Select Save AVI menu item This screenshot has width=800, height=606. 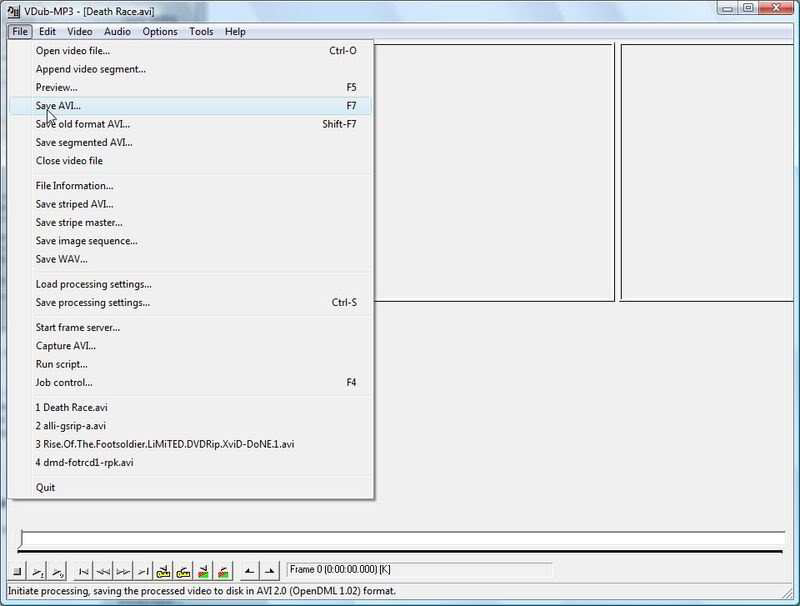[x=191, y=106]
